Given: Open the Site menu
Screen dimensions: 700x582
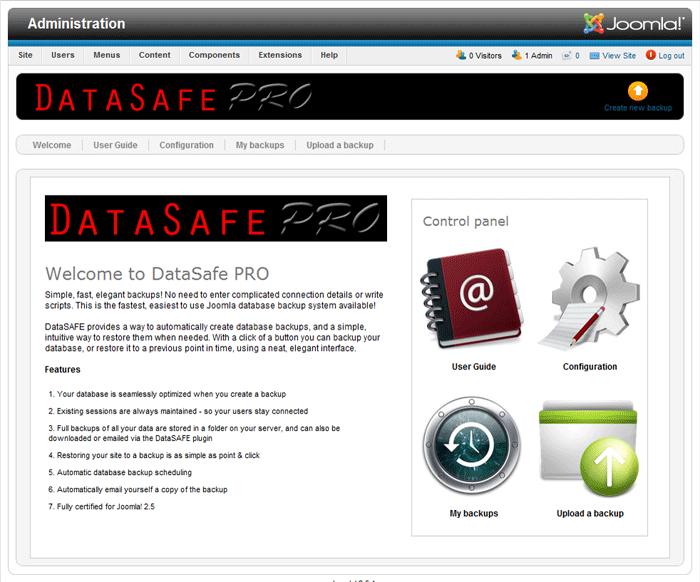Looking at the screenshot, I should [25, 55].
